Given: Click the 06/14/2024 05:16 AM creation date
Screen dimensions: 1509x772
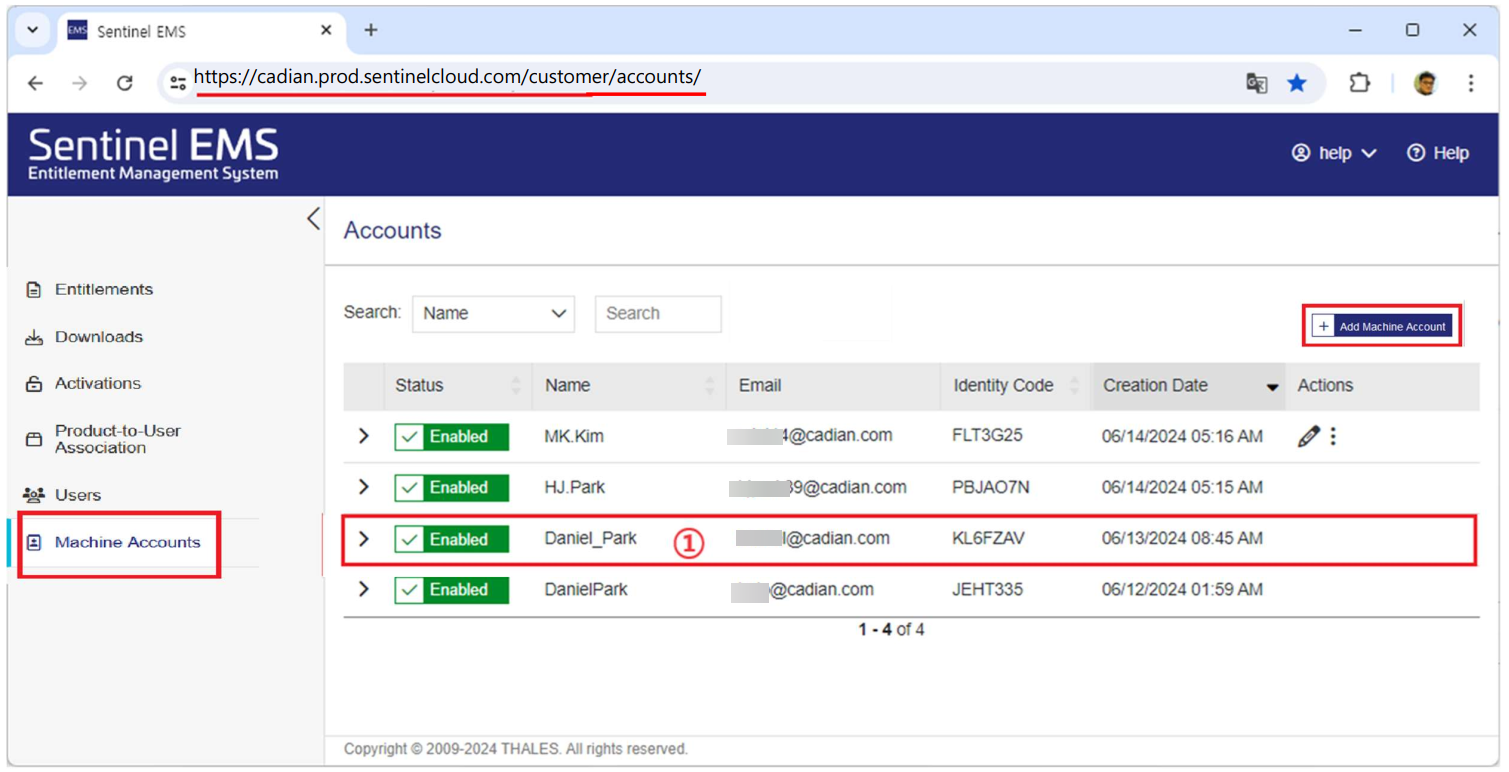Looking at the screenshot, I should [1182, 436].
